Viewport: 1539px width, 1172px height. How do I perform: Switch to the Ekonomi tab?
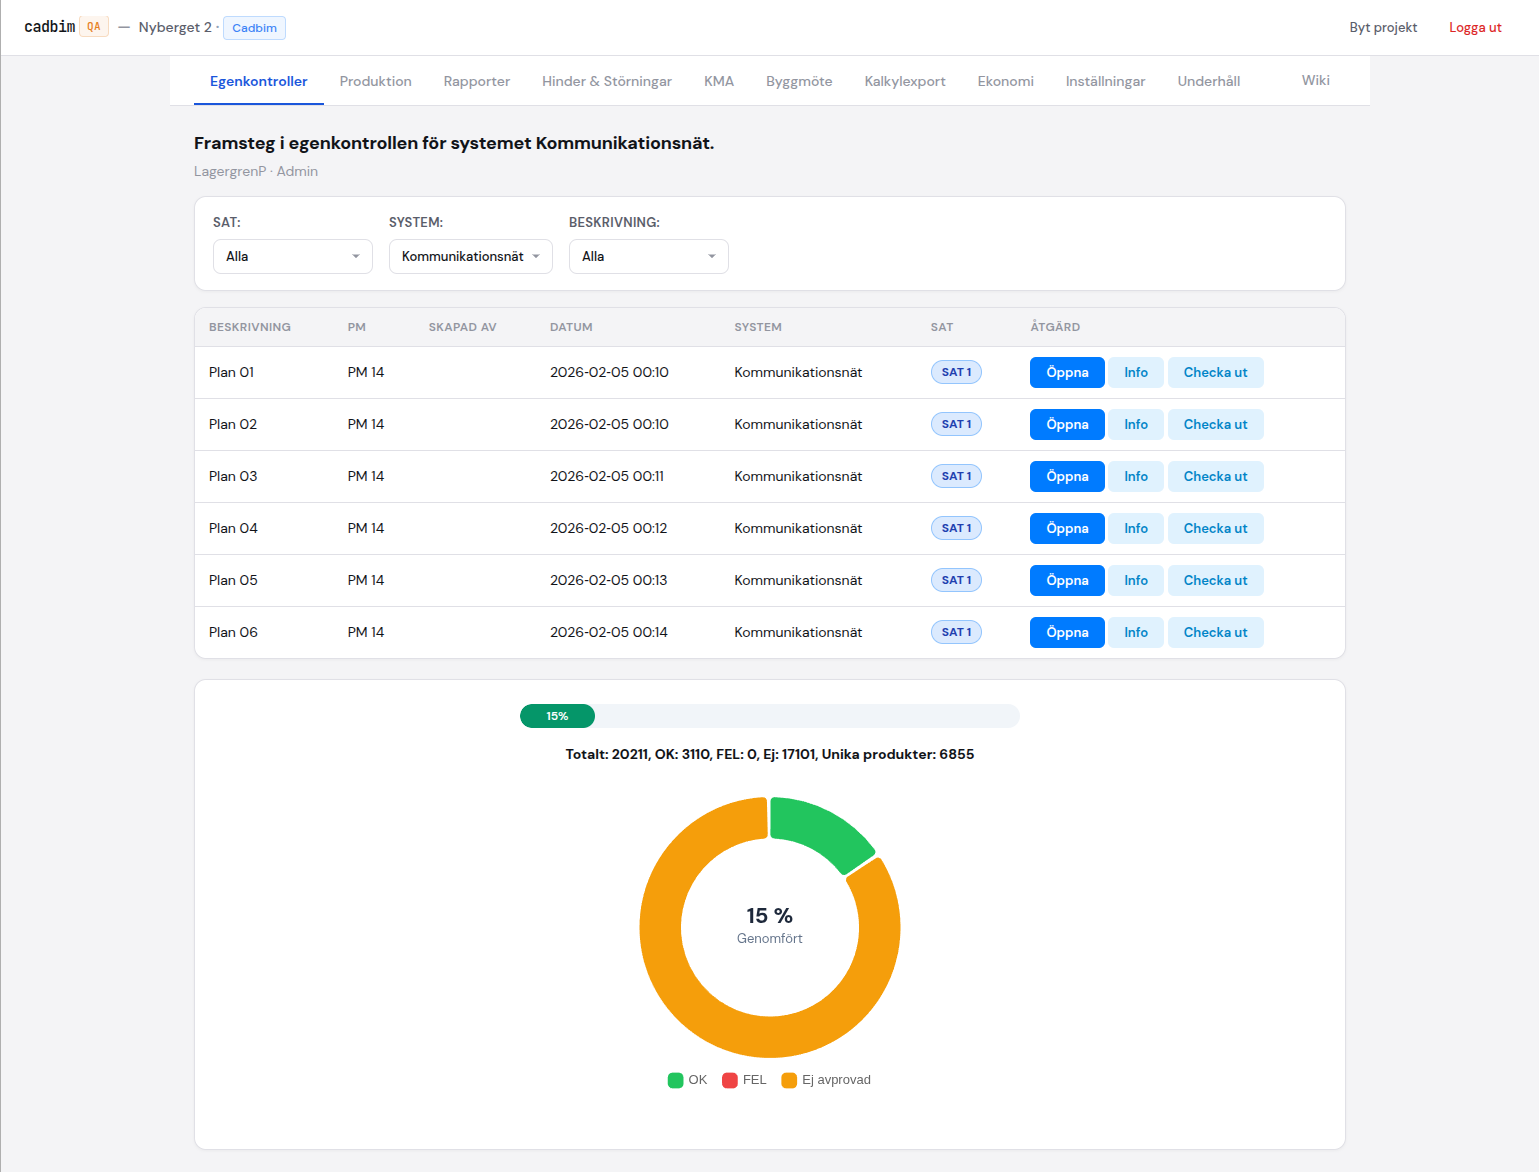tap(1005, 81)
